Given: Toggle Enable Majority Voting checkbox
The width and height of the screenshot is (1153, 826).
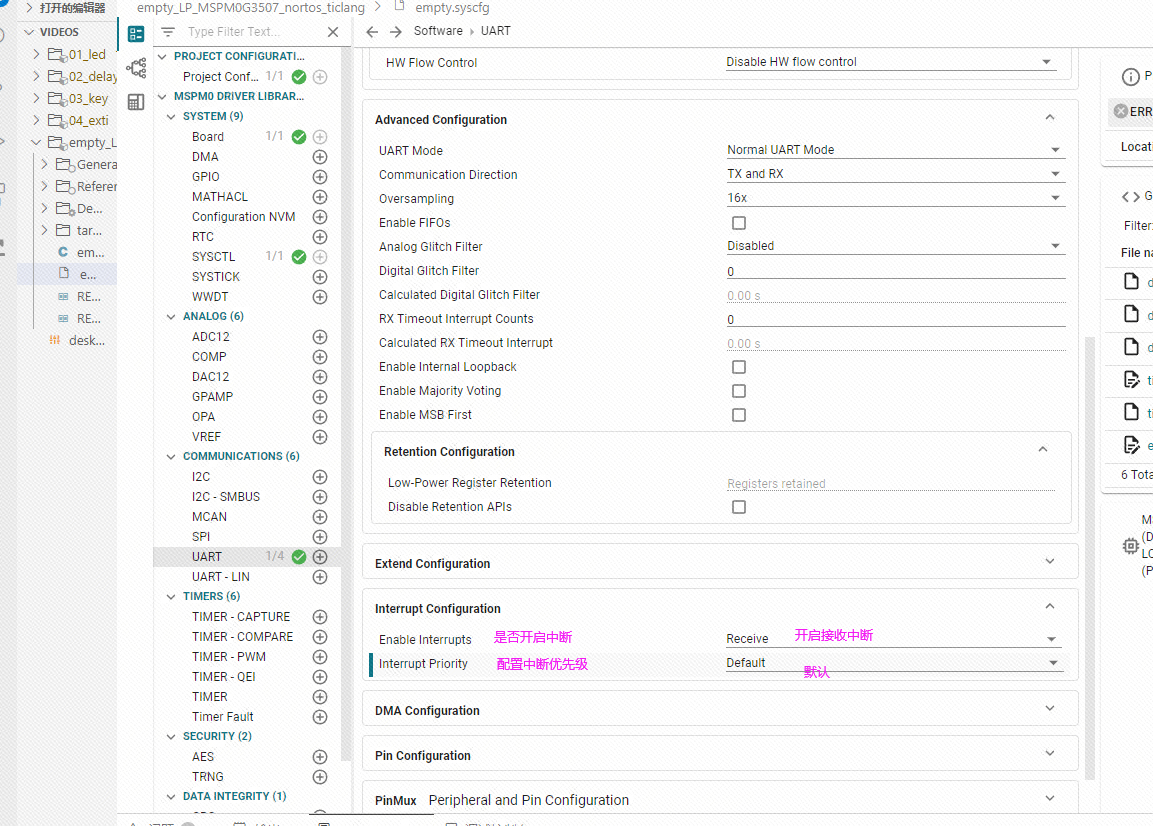Looking at the screenshot, I should 739,391.
